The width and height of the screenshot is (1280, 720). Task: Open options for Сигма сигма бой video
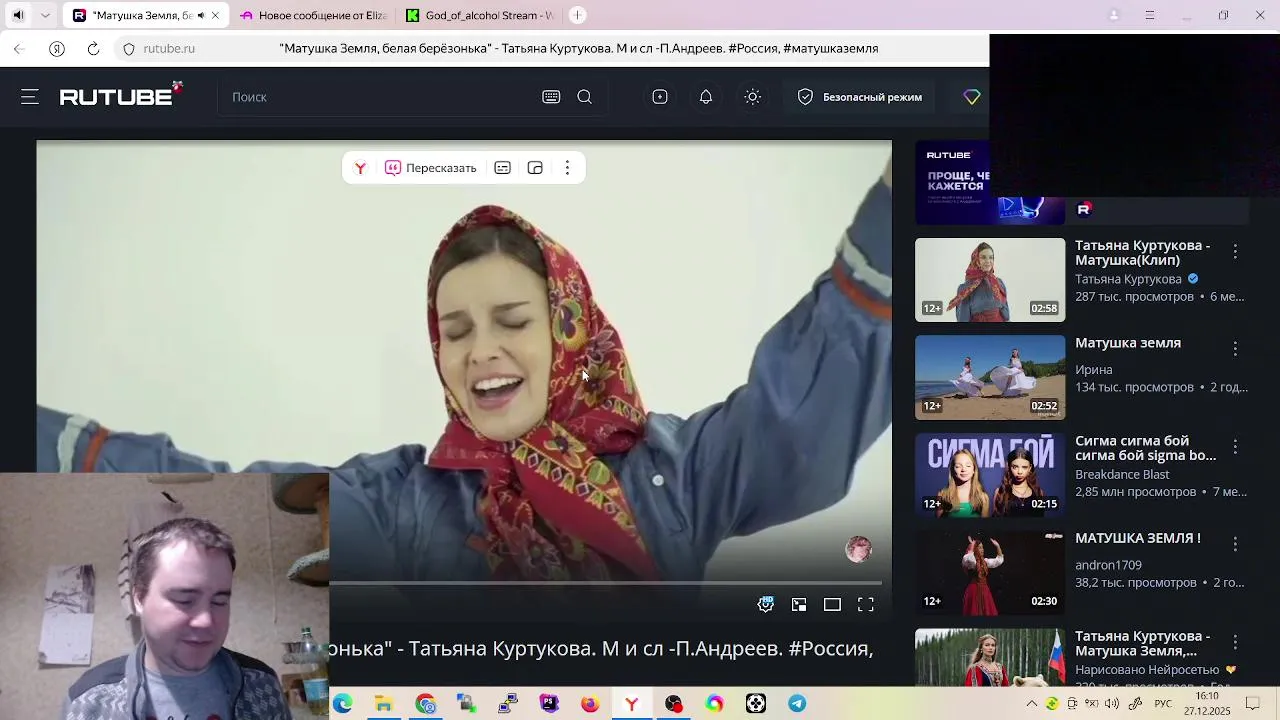point(1235,446)
